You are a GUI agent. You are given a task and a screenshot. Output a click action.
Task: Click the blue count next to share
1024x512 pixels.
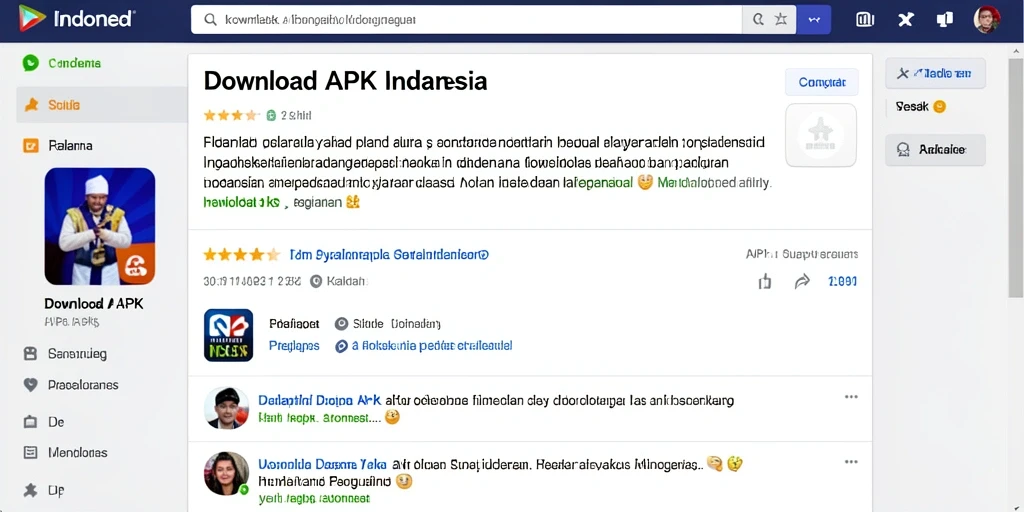[x=842, y=281]
